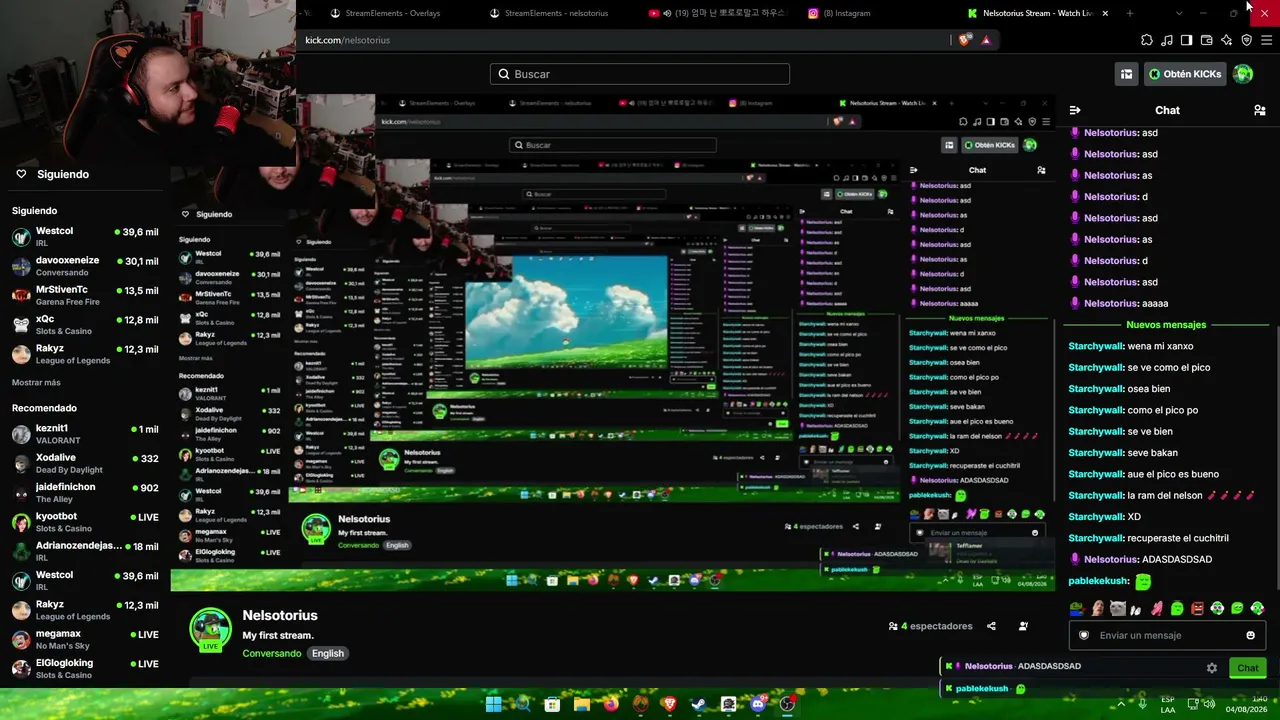This screenshot has width=1280, height=720.
Task: Open kyootbot in the Recomendado list
Action: point(85,522)
